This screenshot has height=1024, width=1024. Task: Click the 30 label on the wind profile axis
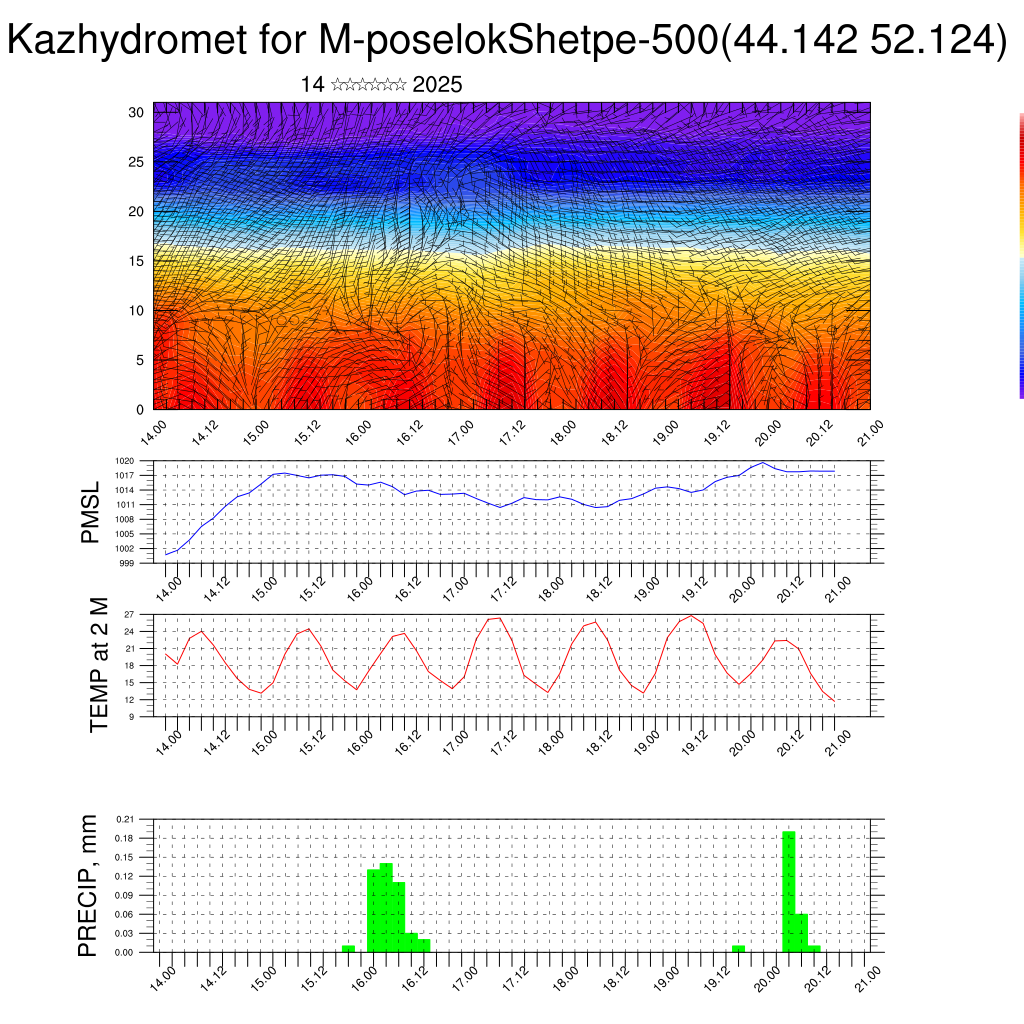(x=136, y=112)
